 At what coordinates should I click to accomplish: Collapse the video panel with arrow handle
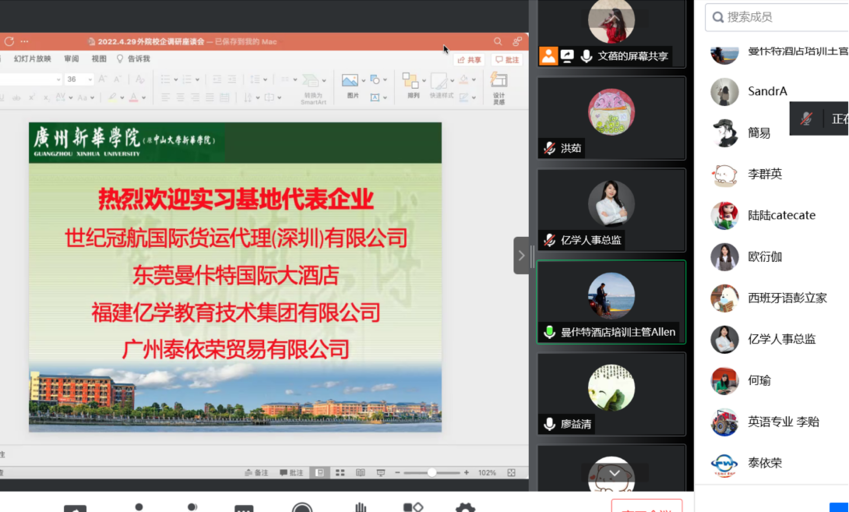click(521, 255)
